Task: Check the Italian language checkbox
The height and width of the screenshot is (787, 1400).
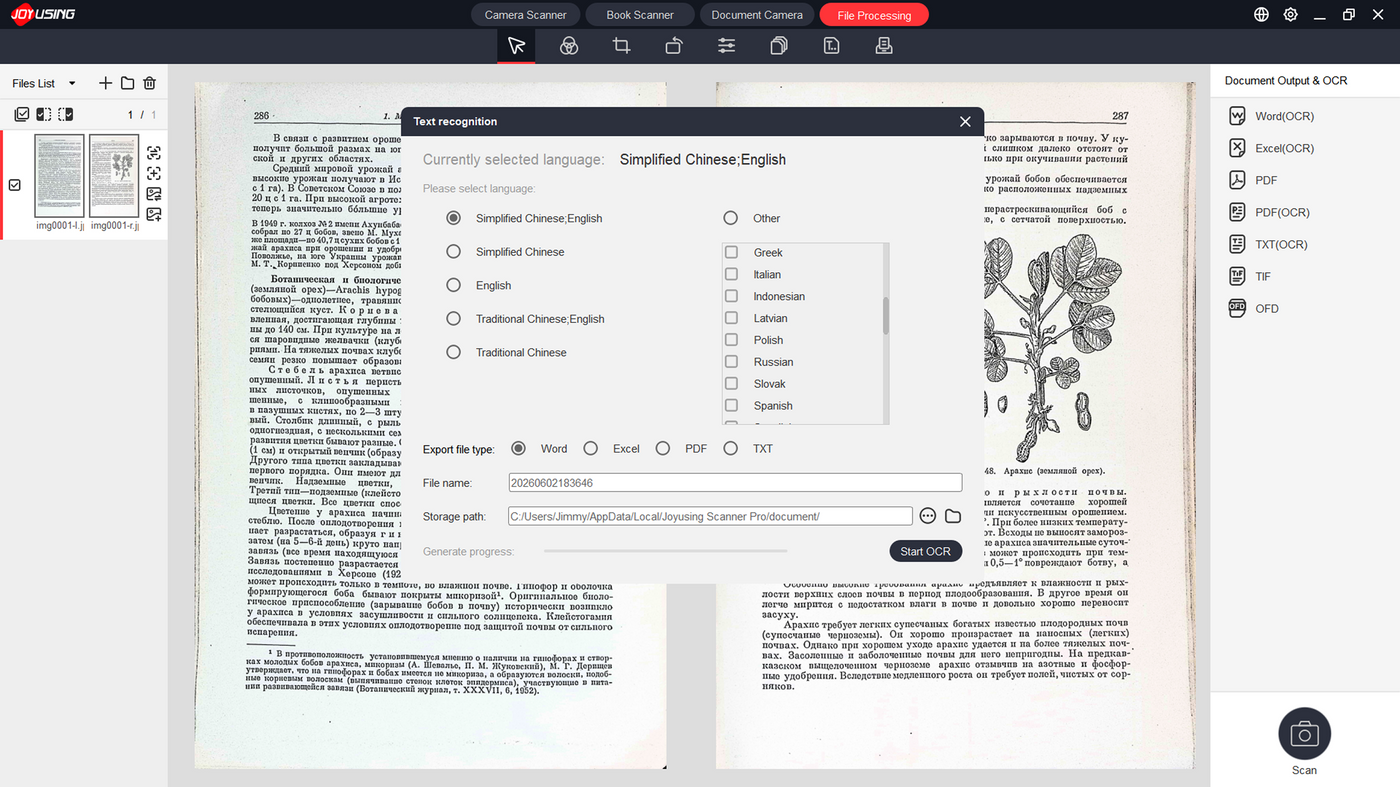Action: pos(731,274)
